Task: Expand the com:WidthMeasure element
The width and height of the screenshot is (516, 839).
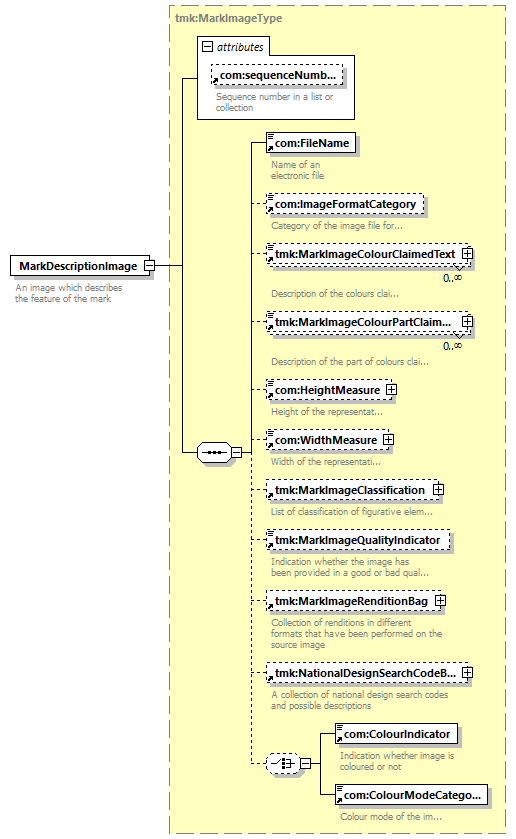Action: [388, 439]
